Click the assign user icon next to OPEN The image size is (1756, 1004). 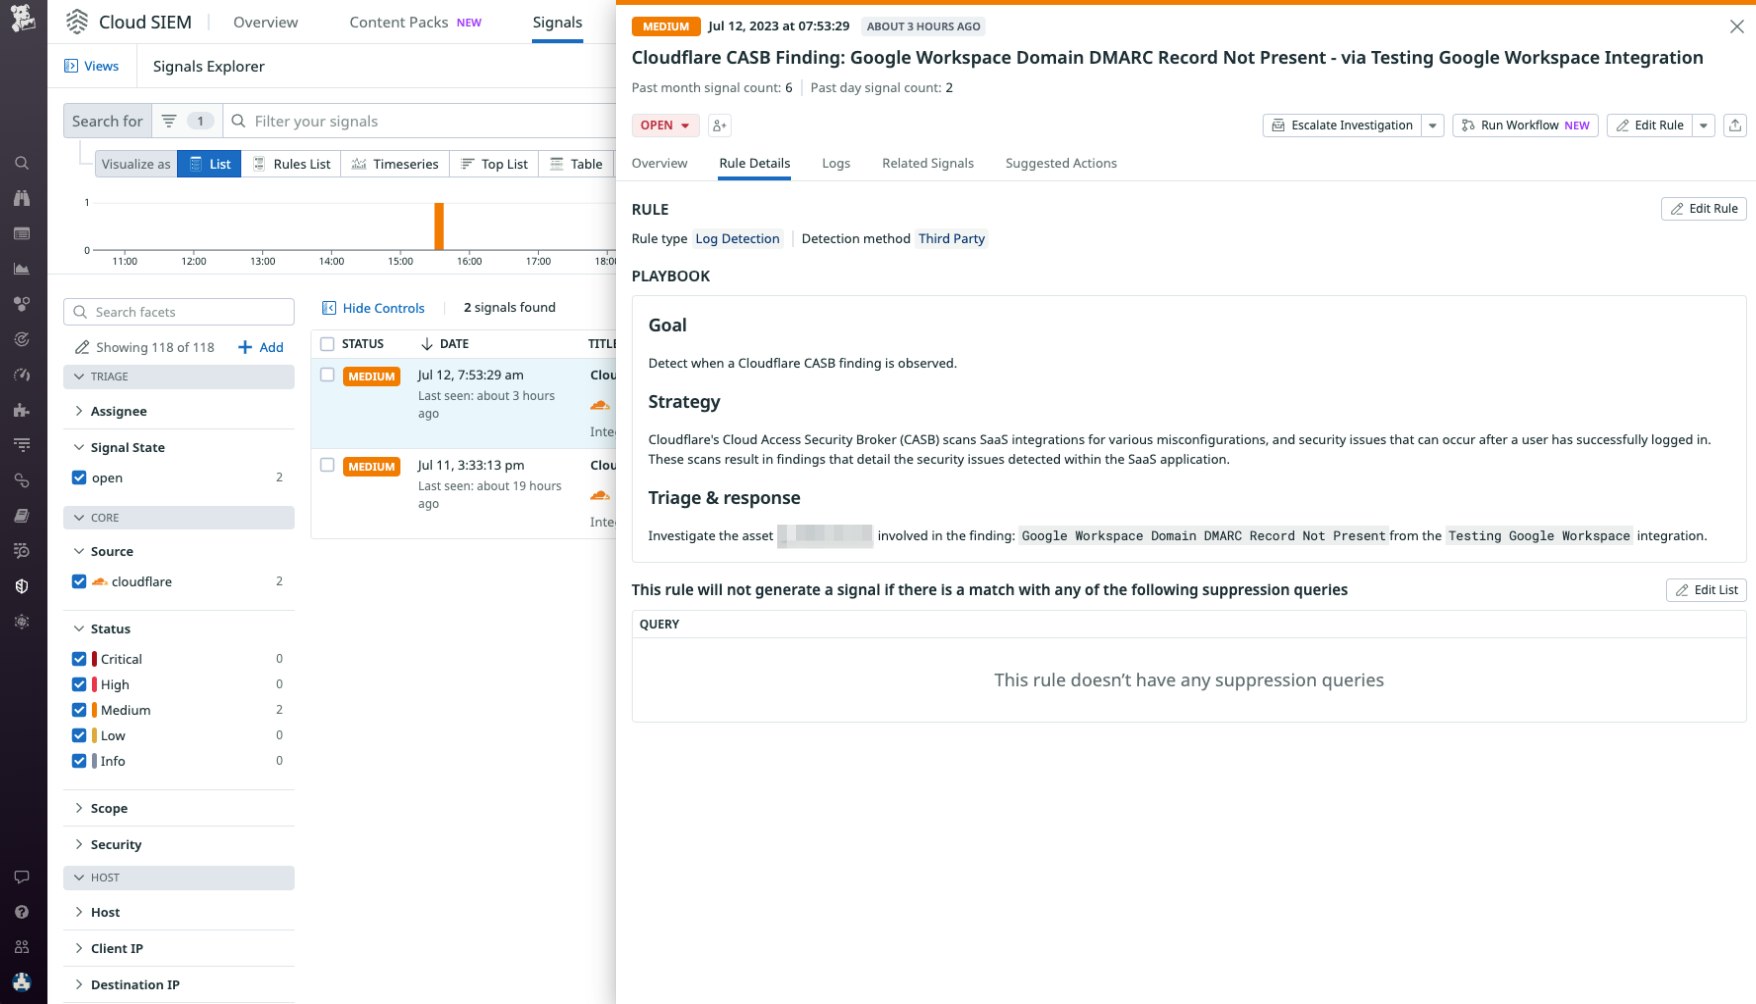click(x=719, y=125)
